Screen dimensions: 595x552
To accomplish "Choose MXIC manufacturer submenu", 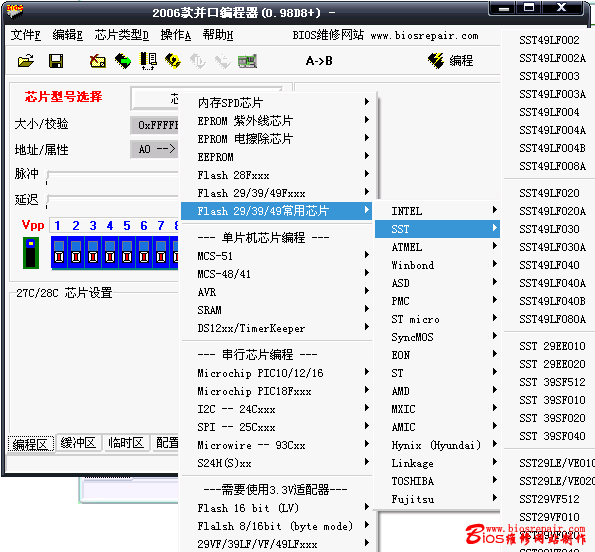I will [437, 409].
